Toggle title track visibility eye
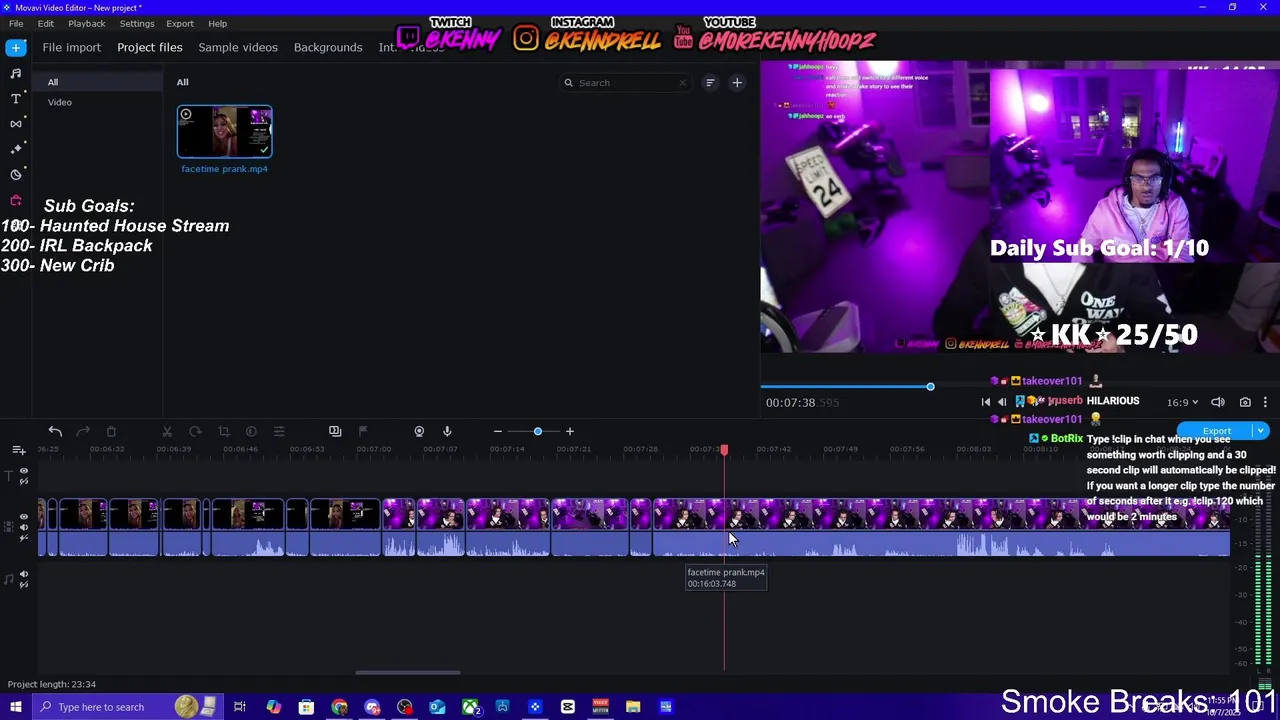1280x720 pixels. (24, 470)
